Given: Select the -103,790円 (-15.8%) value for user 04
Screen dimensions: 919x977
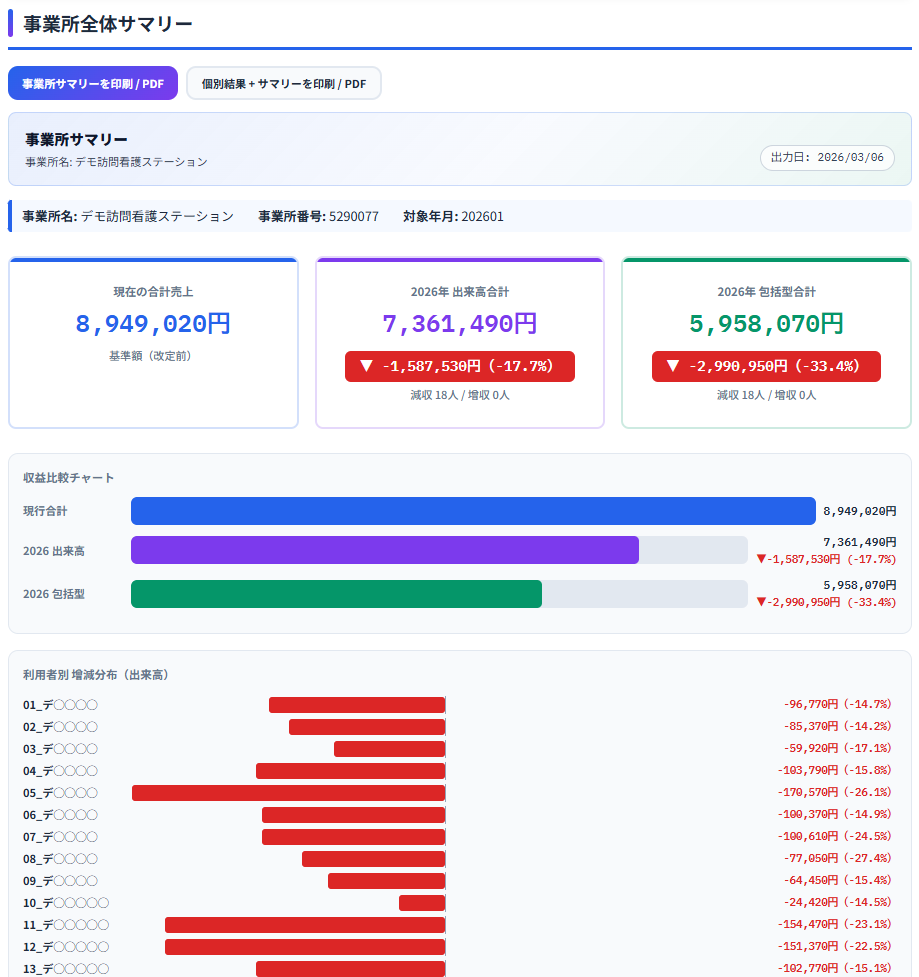Looking at the screenshot, I should (x=834, y=771).
